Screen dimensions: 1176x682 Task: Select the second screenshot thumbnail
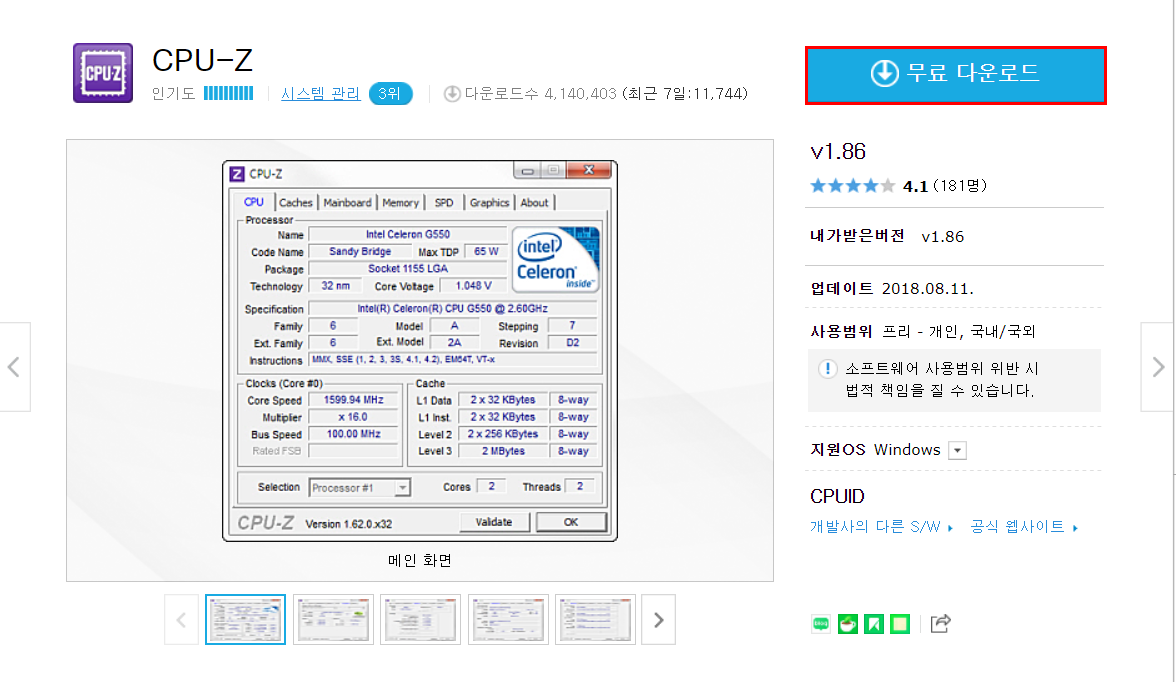[x=333, y=620]
